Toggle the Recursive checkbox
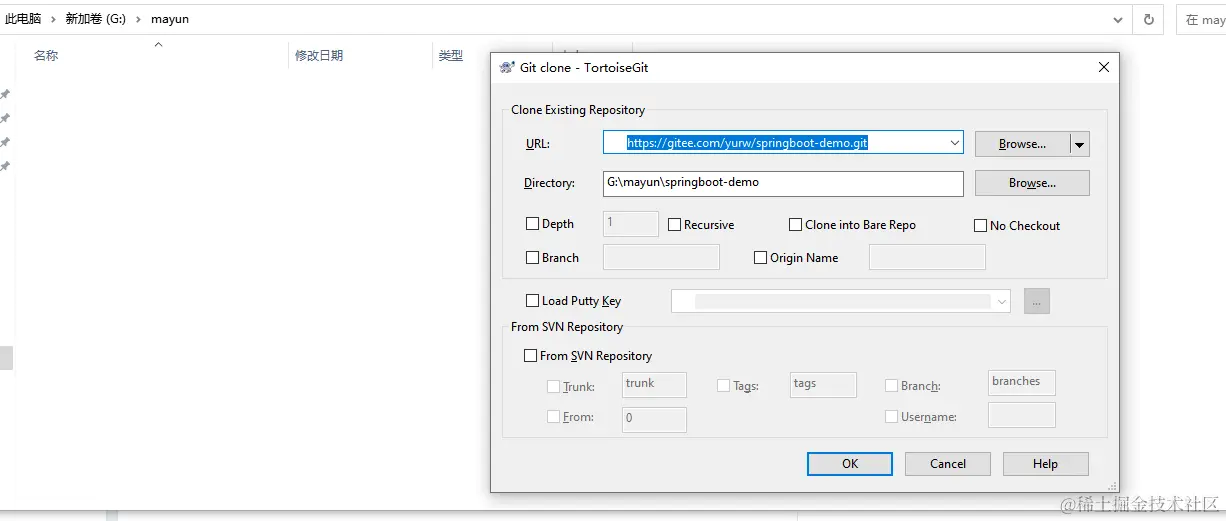The image size is (1226, 521). coord(674,225)
